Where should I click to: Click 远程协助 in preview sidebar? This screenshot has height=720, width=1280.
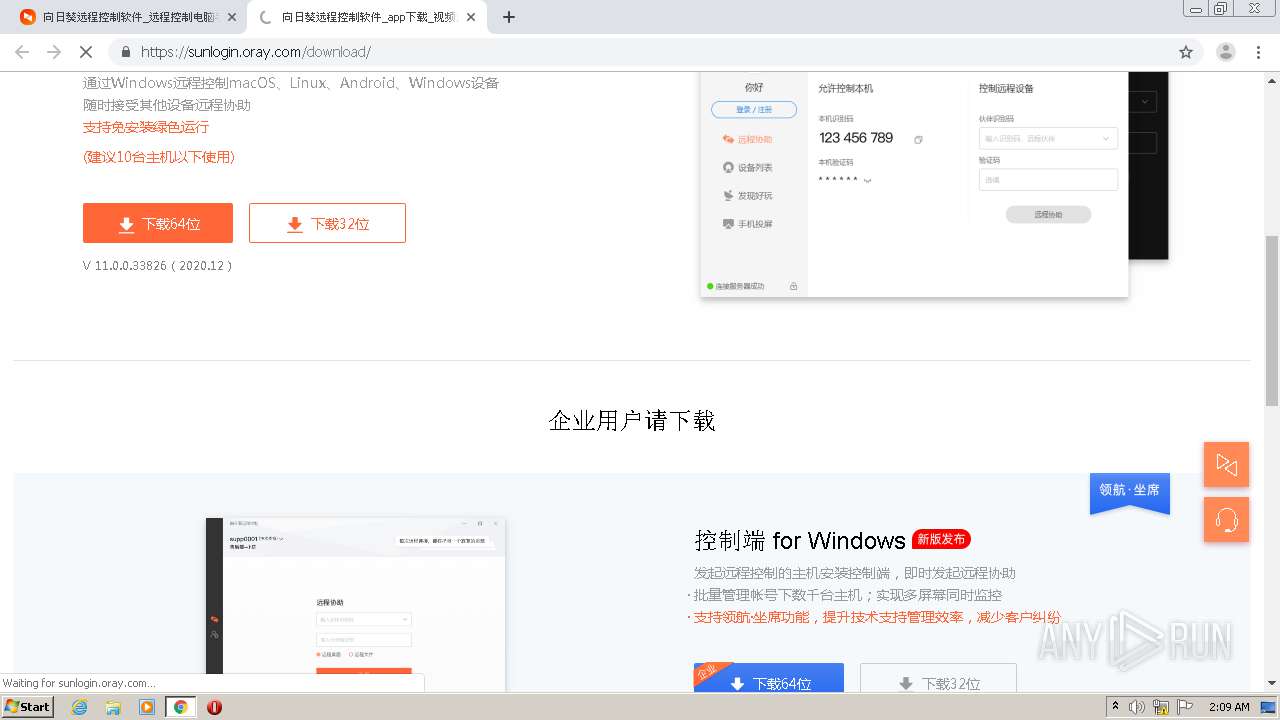point(747,139)
